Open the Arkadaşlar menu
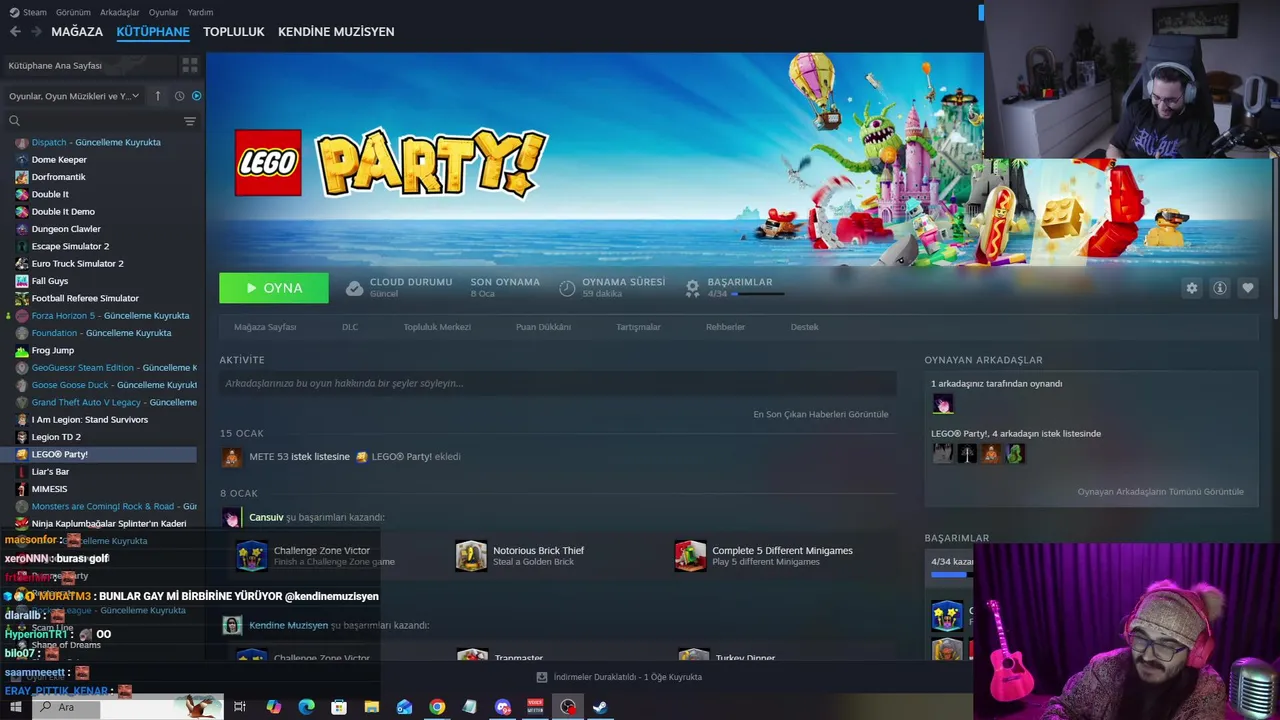Image resolution: width=1280 pixels, height=720 pixels. [x=120, y=12]
